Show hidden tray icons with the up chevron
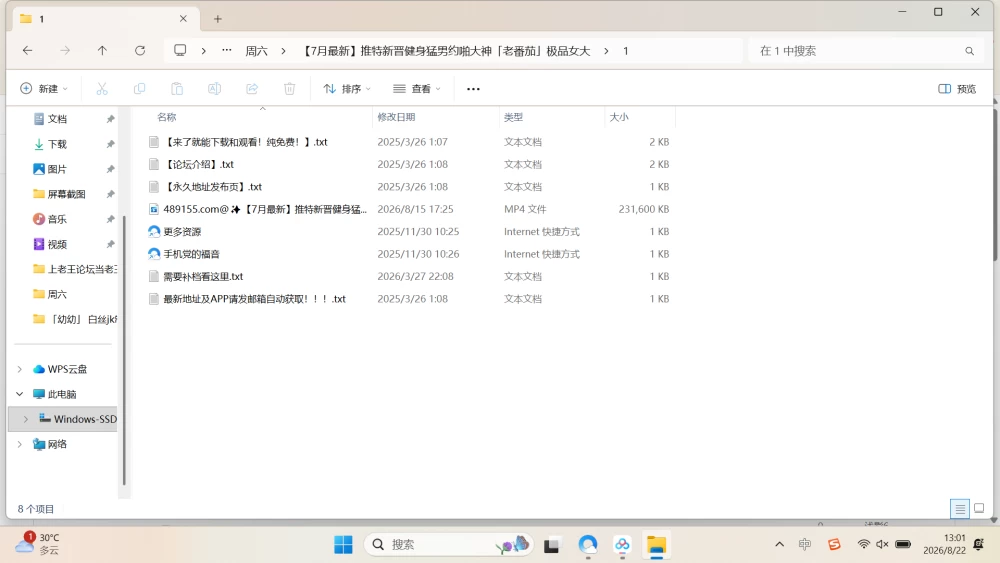This screenshot has width=1000, height=563. tap(779, 544)
